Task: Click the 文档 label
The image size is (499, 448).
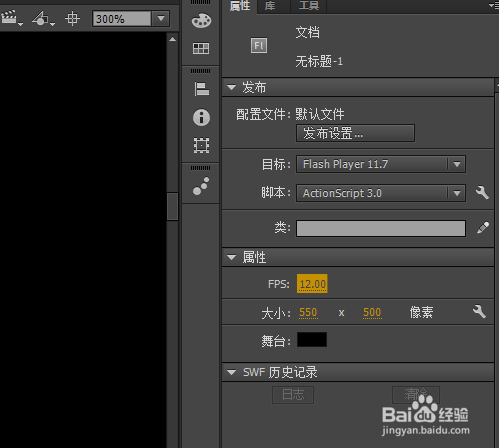Action: (307, 32)
